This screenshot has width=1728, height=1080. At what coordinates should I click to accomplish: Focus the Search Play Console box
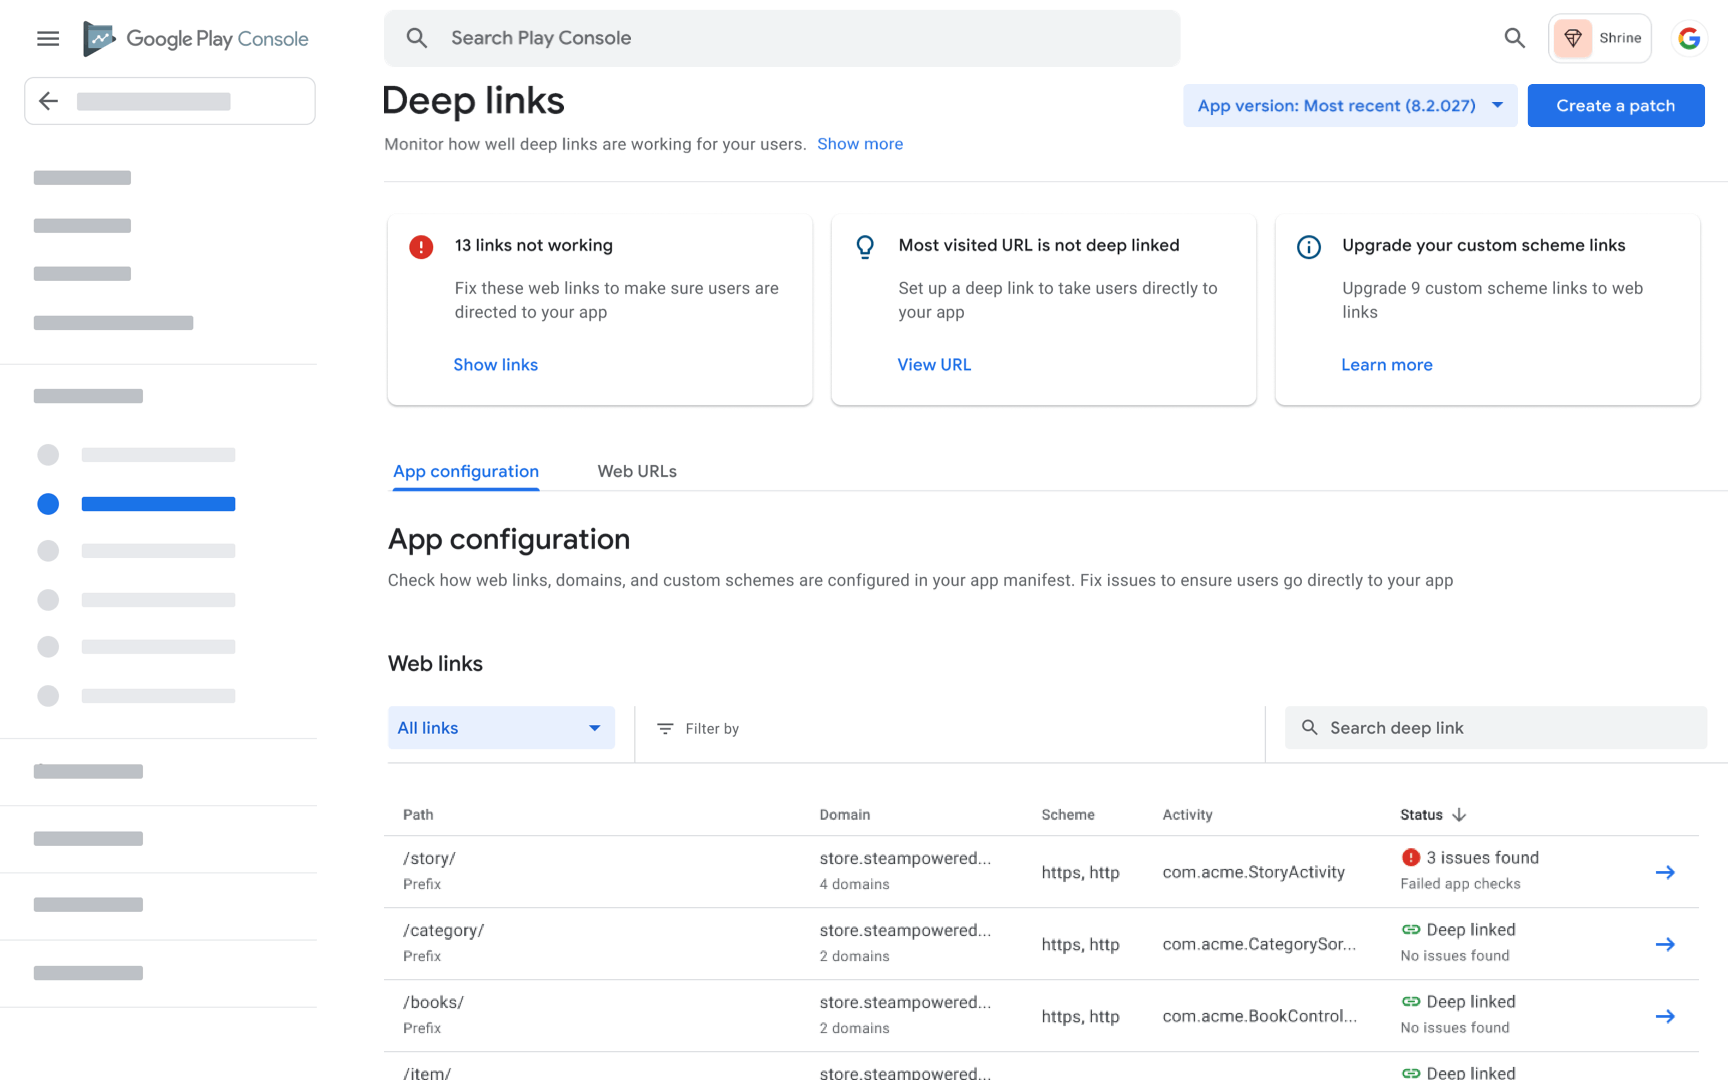point(782,38)
